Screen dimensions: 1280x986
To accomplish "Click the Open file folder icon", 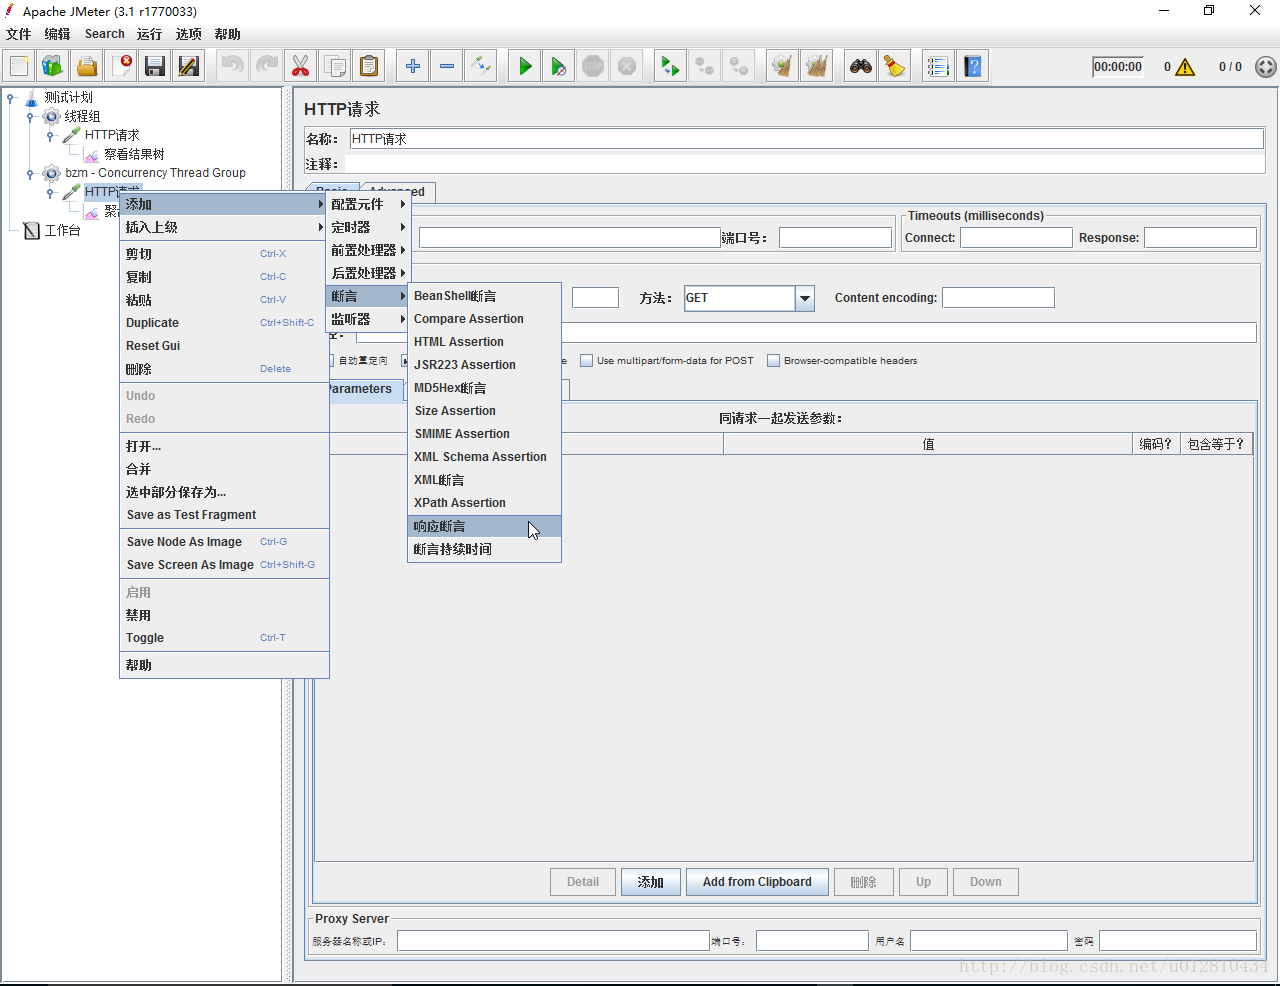I will [87, 66].
